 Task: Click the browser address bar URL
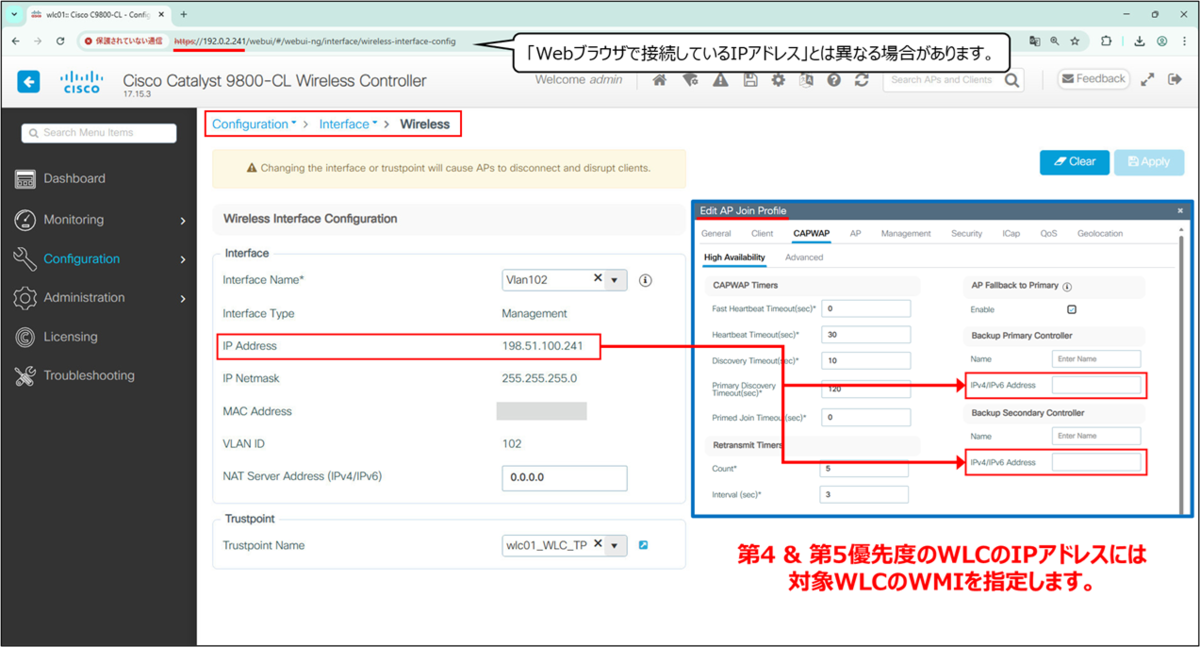[x=315, y=42]
